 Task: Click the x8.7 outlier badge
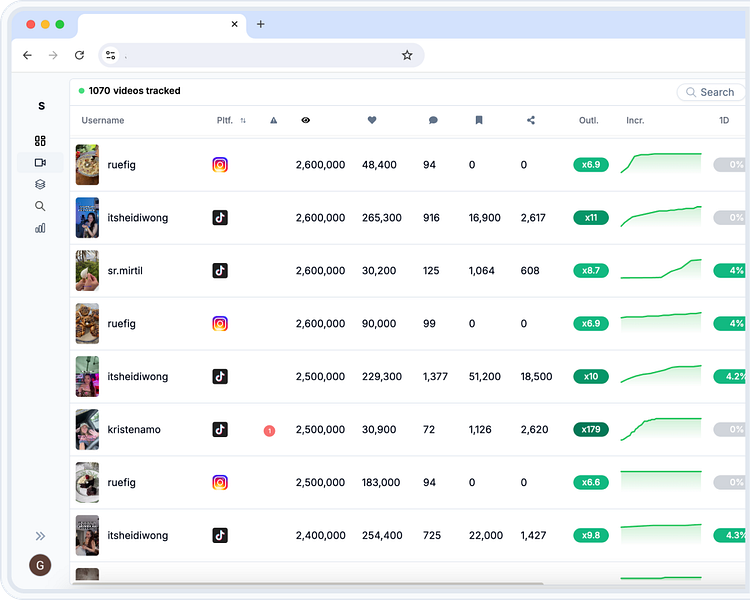coord(591,271)
